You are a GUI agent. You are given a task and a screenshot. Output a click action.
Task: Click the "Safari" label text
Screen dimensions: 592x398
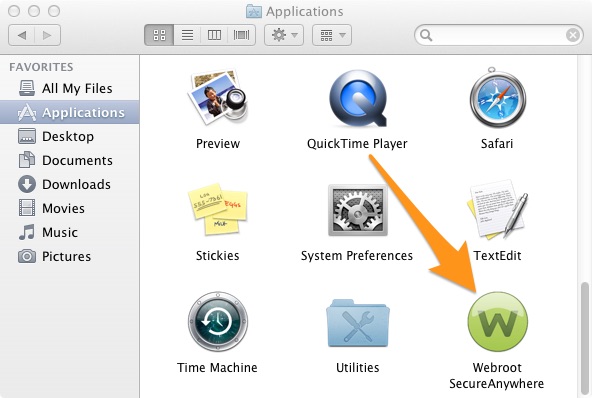click(497, 143)
